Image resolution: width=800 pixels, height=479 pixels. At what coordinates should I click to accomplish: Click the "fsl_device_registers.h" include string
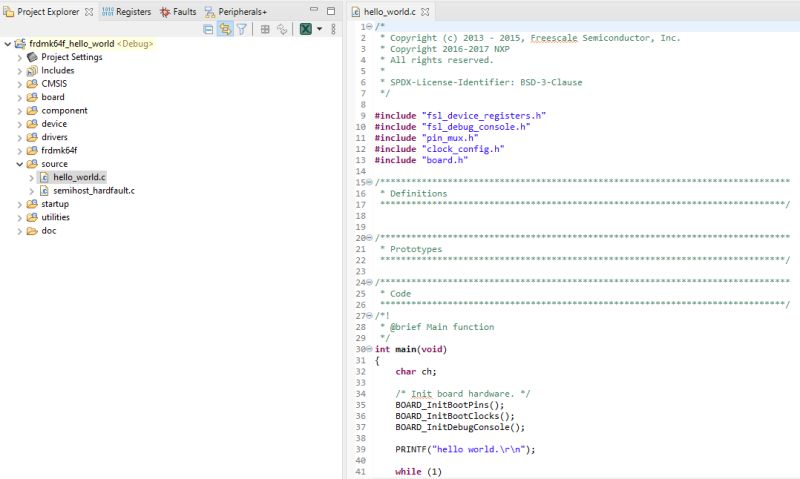484,116
